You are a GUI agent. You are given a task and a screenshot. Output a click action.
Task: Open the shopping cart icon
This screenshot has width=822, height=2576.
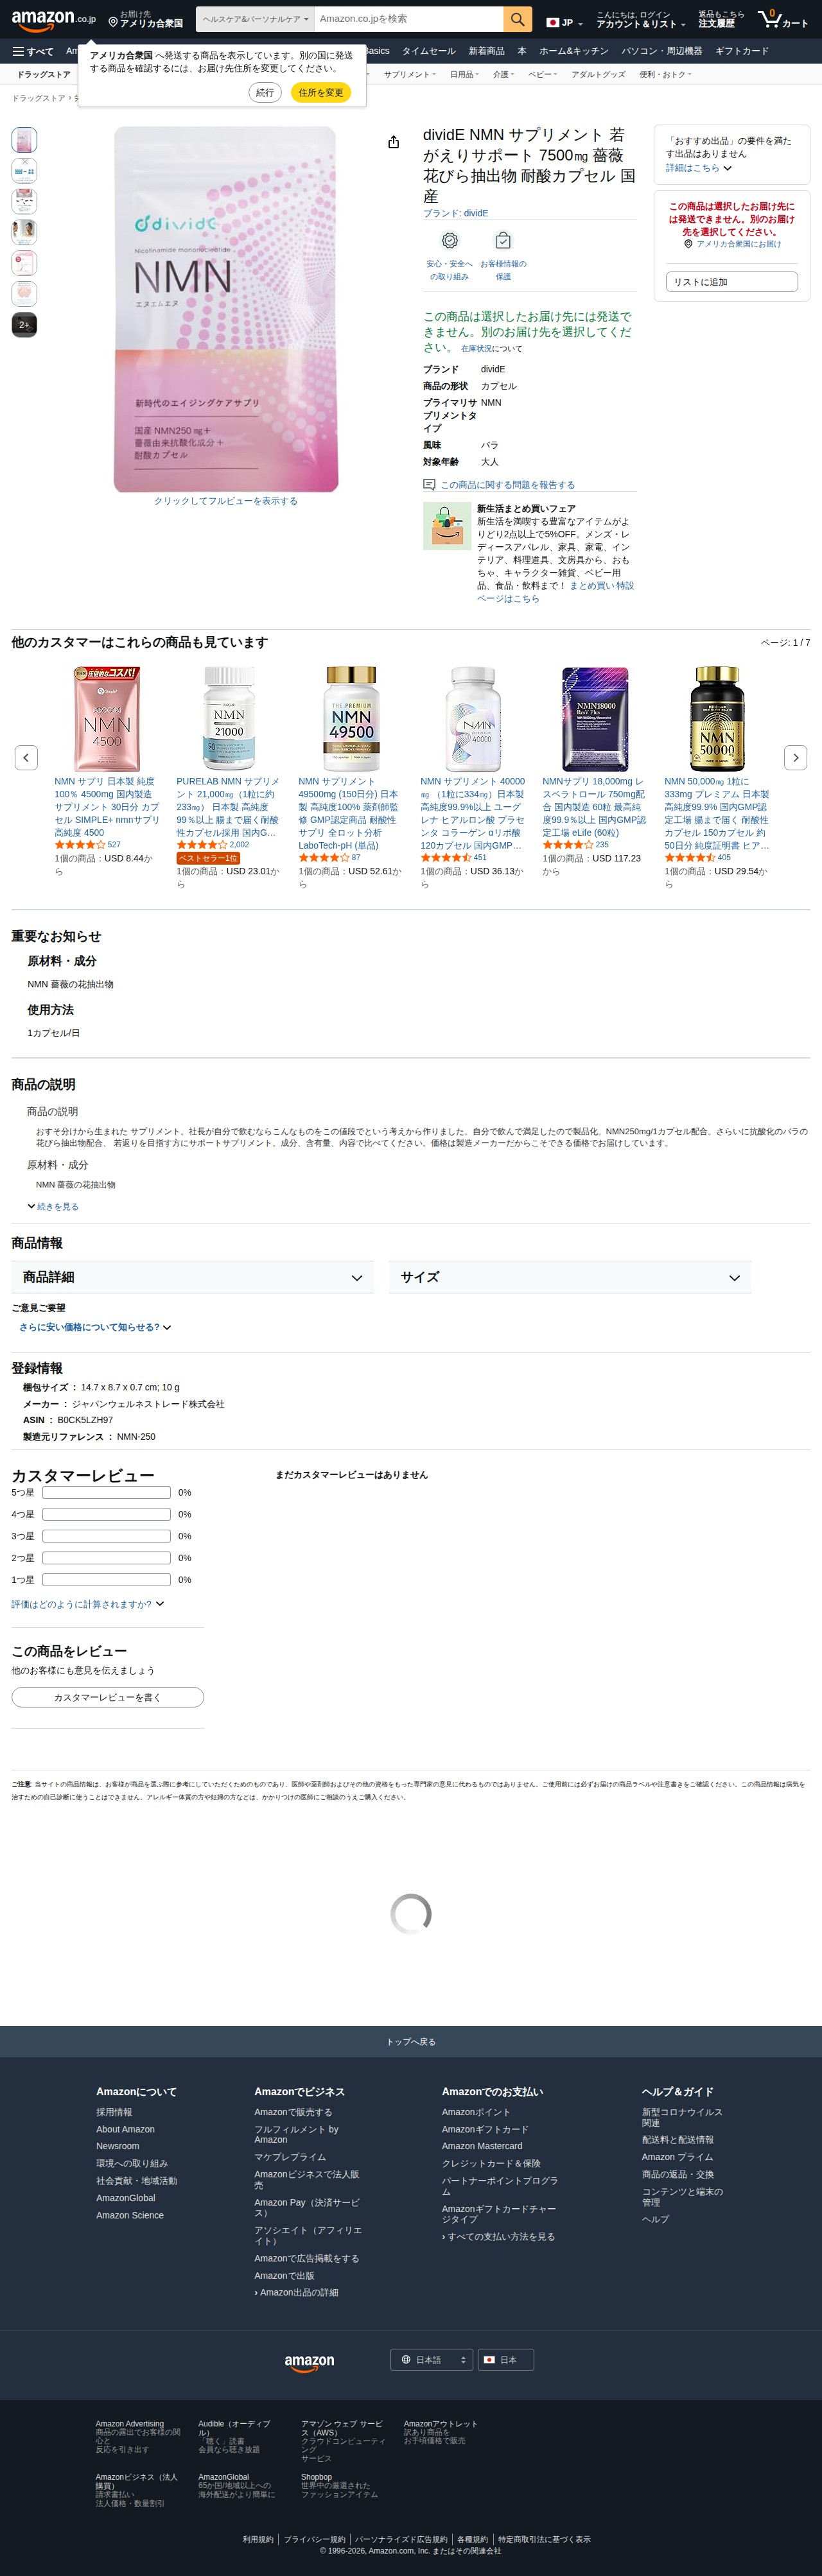click(x=783, y=19)
